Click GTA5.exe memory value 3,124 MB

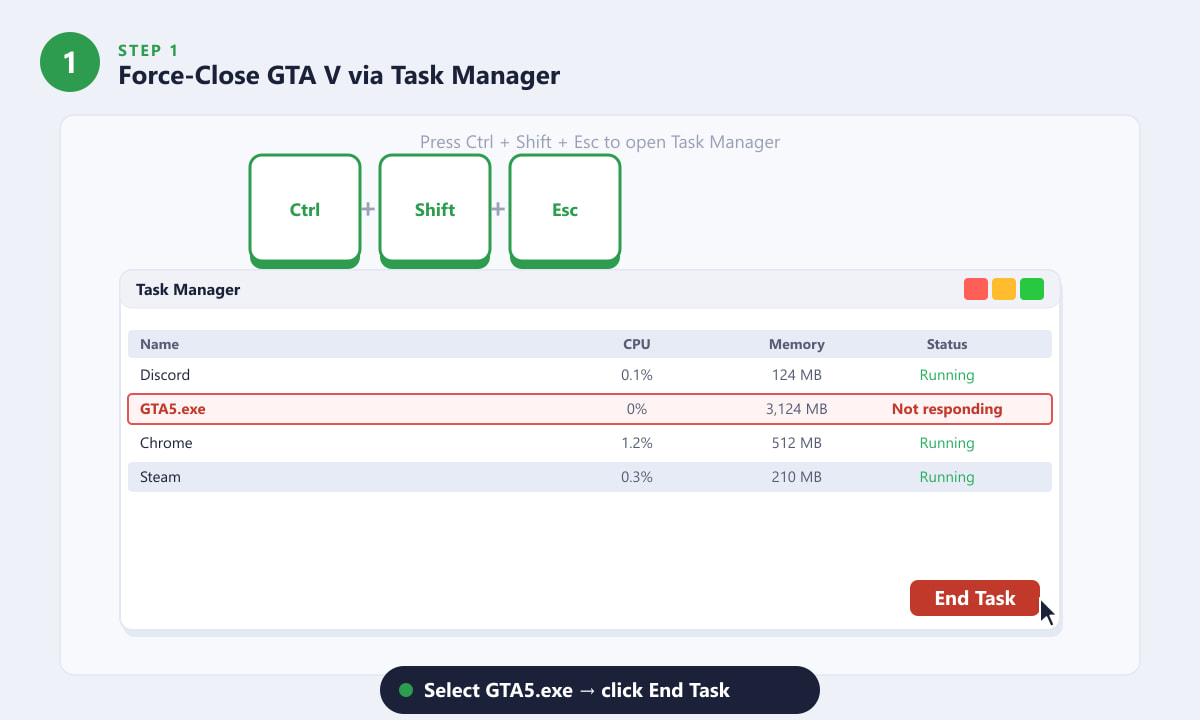point(797,409)
